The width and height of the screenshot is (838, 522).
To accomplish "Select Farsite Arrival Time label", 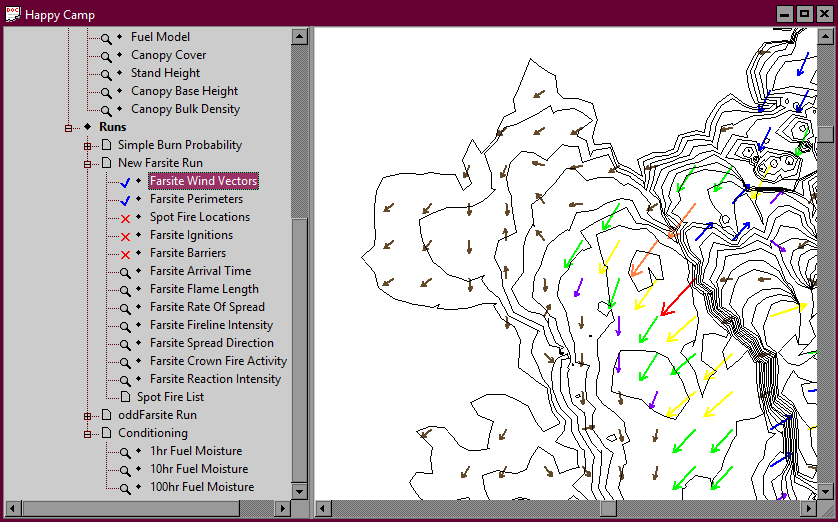I will [x=200, y=271].
